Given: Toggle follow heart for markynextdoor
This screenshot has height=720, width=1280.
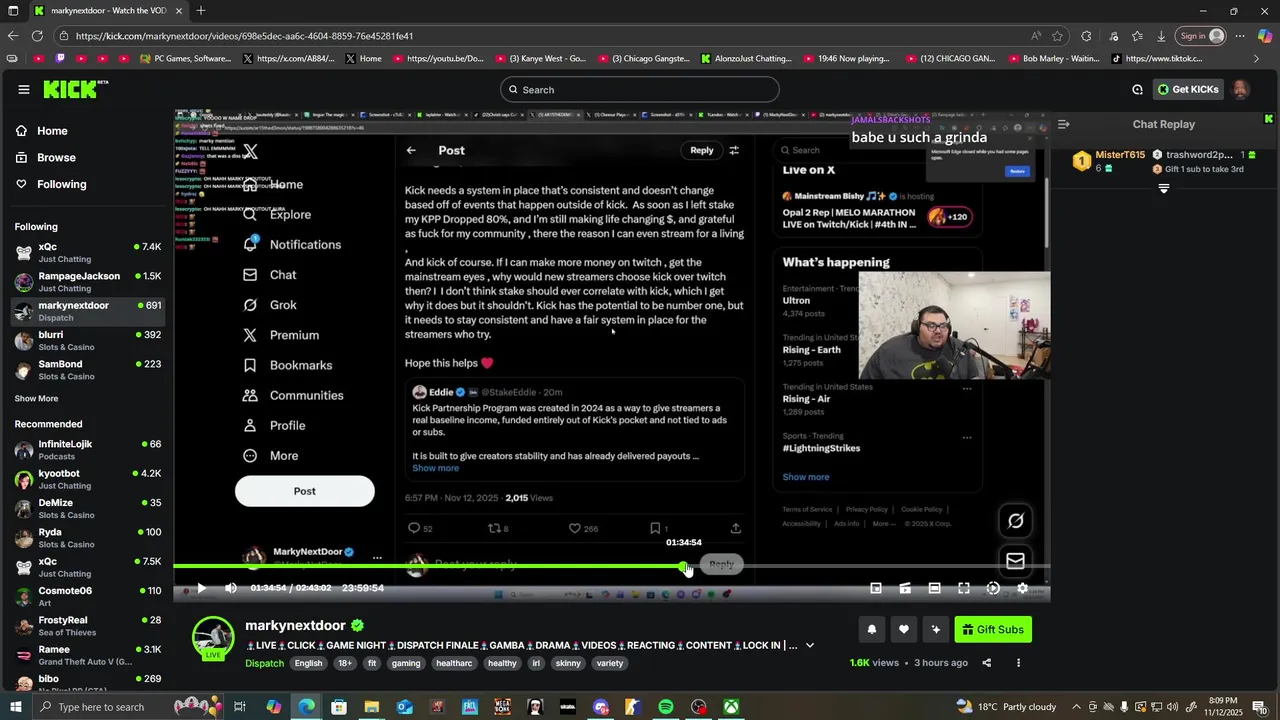Looking at the screenshot, I should [x=903, y=629].
